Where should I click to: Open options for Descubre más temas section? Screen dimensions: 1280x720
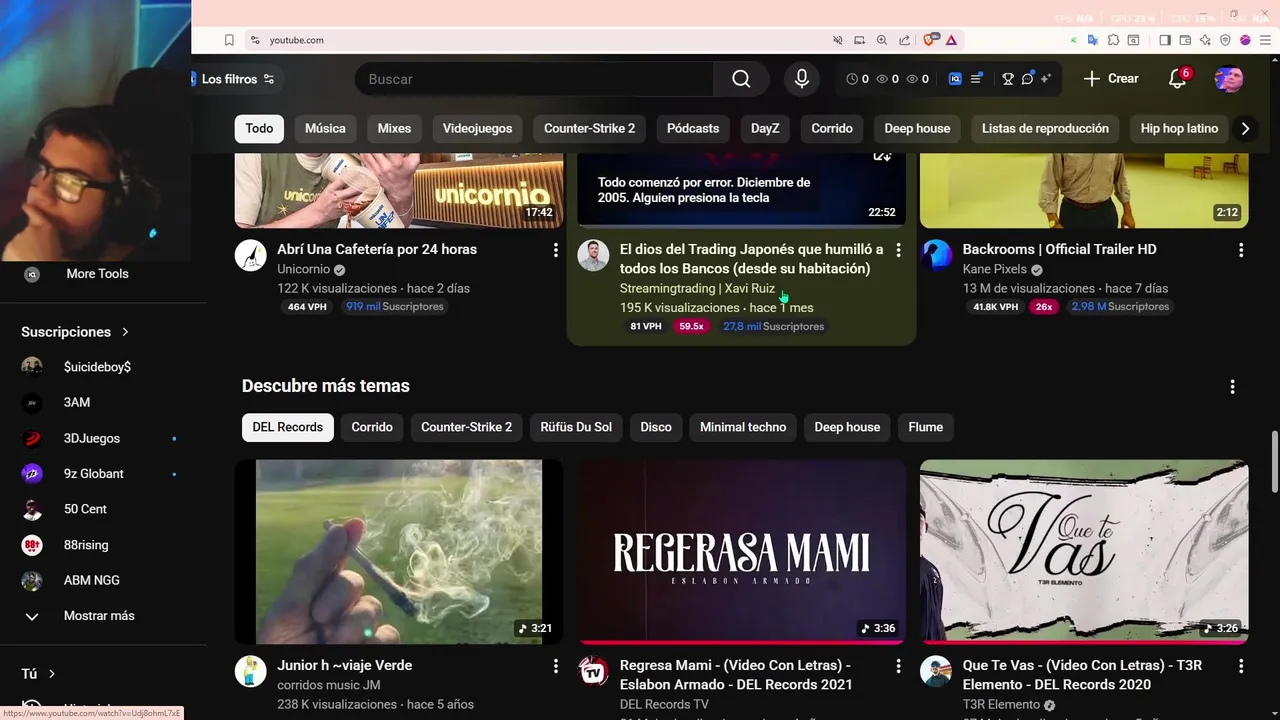[1232, 386]
